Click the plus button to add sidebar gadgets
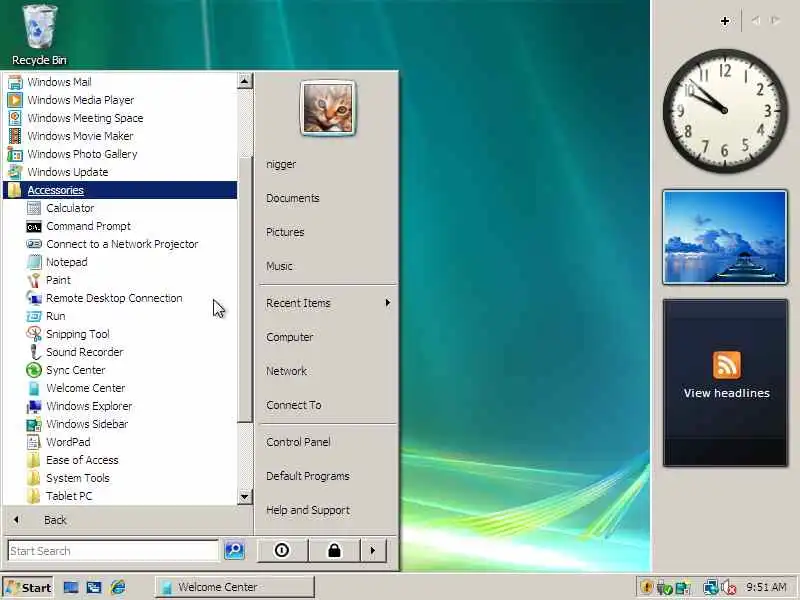This screenshot has width=800, height=600. pyautogui.click(x=725, y=21)
